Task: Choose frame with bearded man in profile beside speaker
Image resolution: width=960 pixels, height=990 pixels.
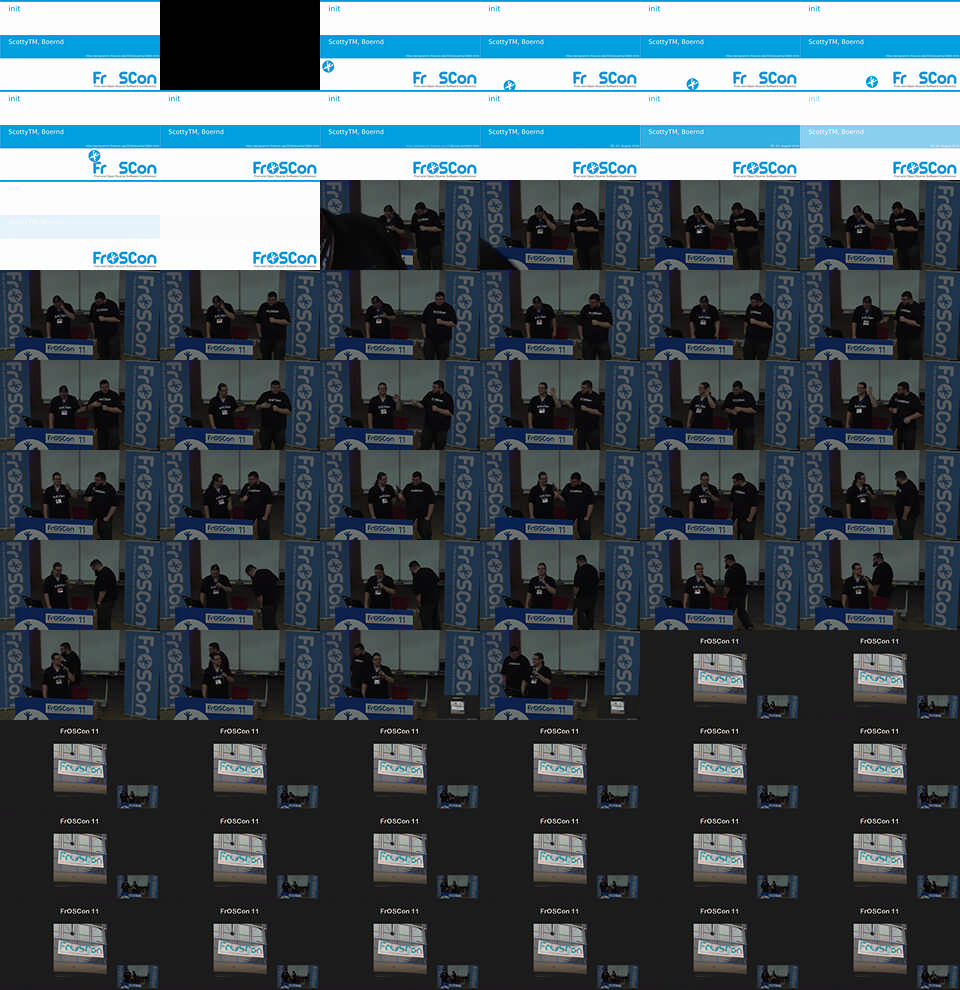Action: point(880,585)
